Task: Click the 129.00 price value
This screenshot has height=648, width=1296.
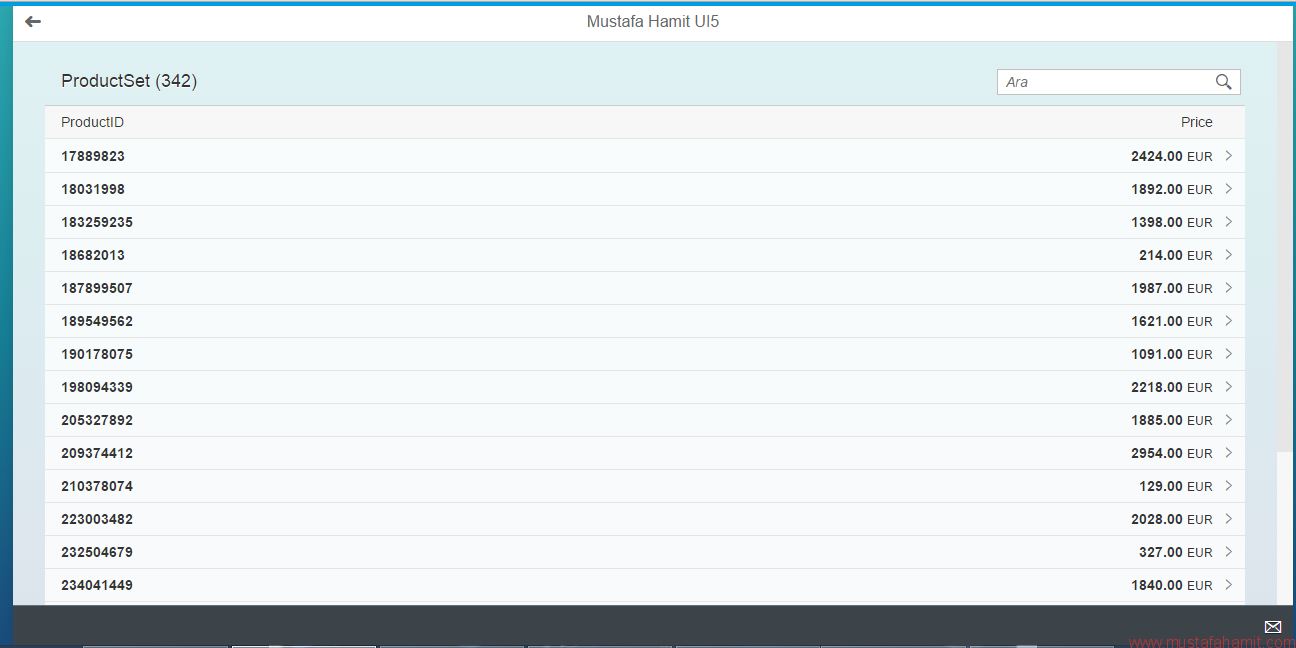Action: [1161, 486]
